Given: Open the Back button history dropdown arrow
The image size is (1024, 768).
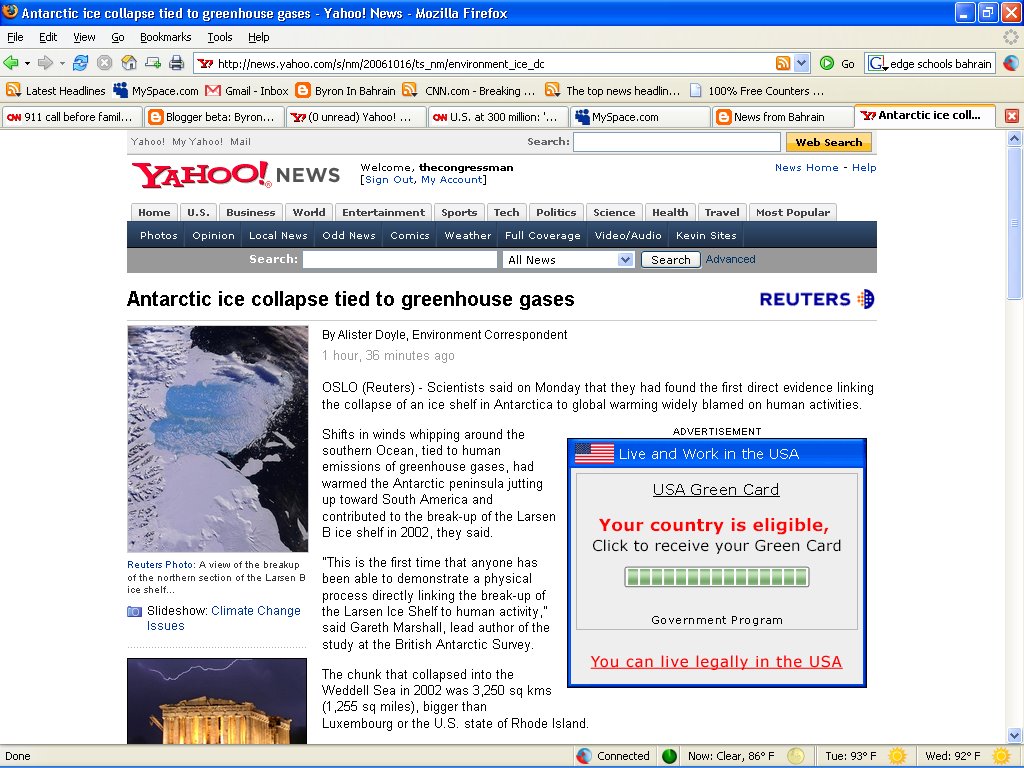Looking at the screenshot, I should [27, 63].
